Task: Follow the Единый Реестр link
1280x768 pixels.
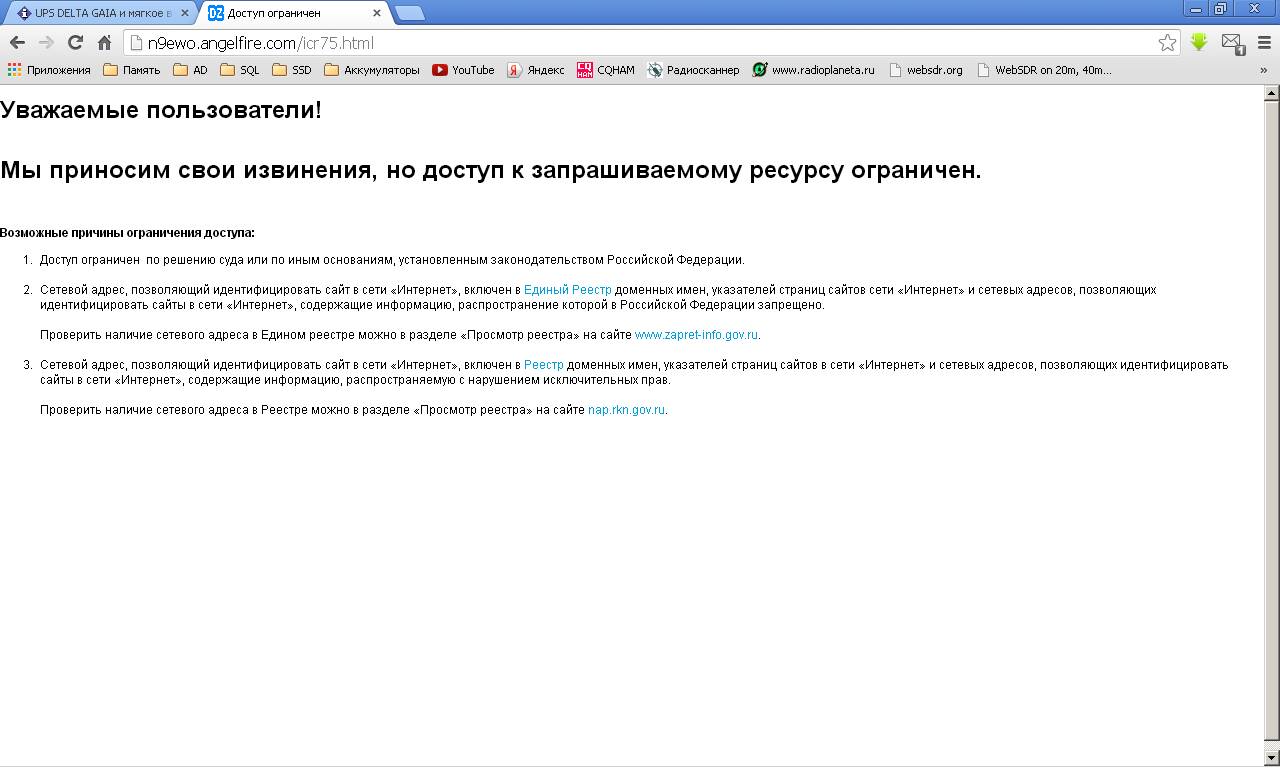Action: [x=567, y=290]
